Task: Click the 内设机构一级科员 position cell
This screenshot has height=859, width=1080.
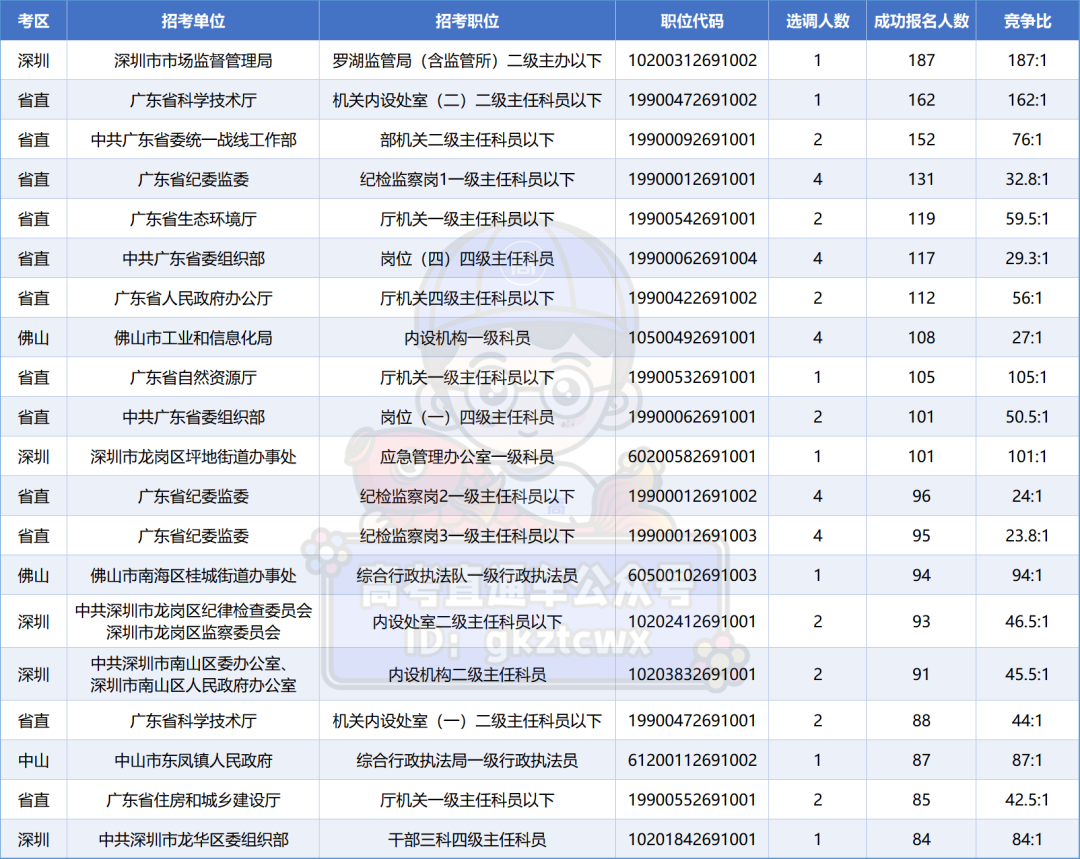Action: tap(467, 338)
